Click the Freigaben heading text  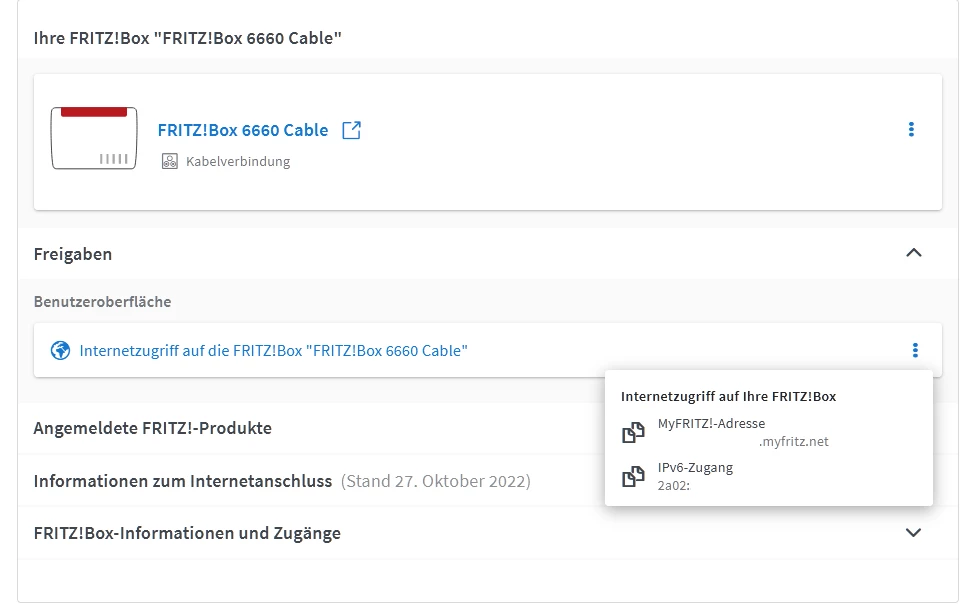click(x=73, y=254)
